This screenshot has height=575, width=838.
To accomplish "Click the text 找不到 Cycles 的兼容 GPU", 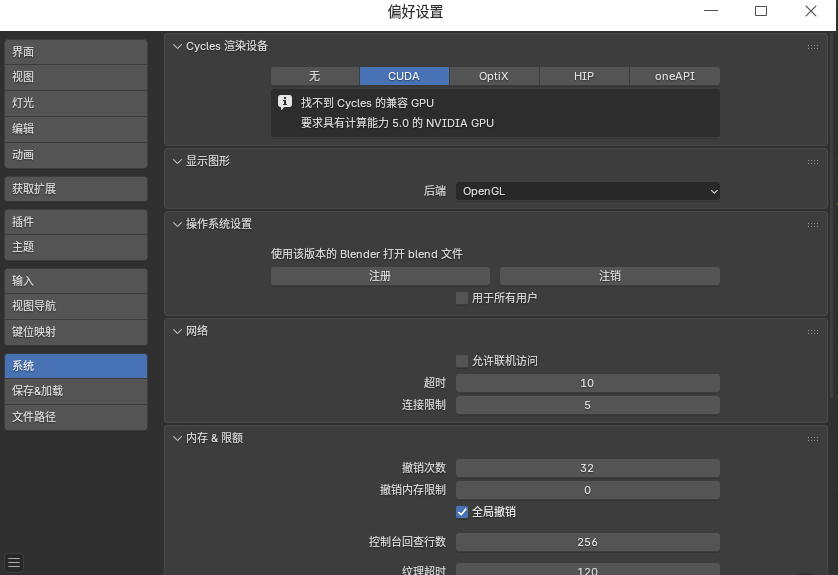I will (367, 103).
